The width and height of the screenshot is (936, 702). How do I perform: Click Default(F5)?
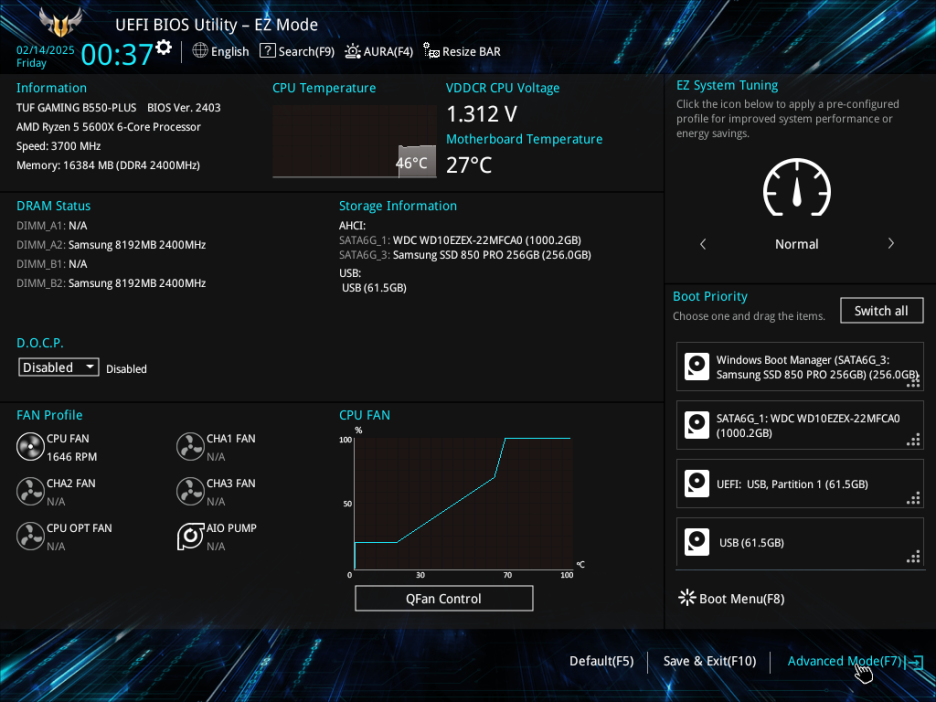tap(601, 661)
